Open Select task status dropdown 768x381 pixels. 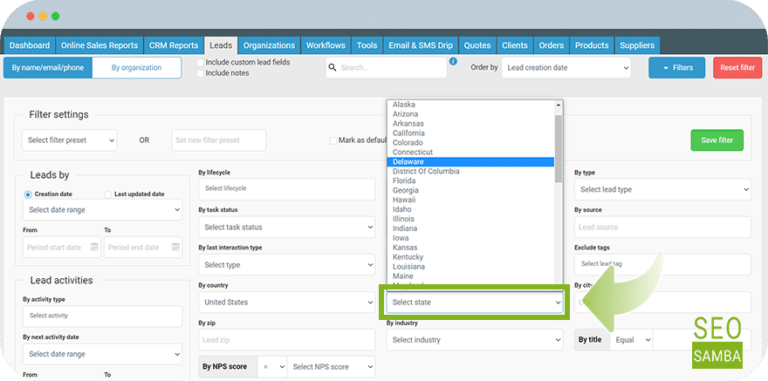coord(287,227)
